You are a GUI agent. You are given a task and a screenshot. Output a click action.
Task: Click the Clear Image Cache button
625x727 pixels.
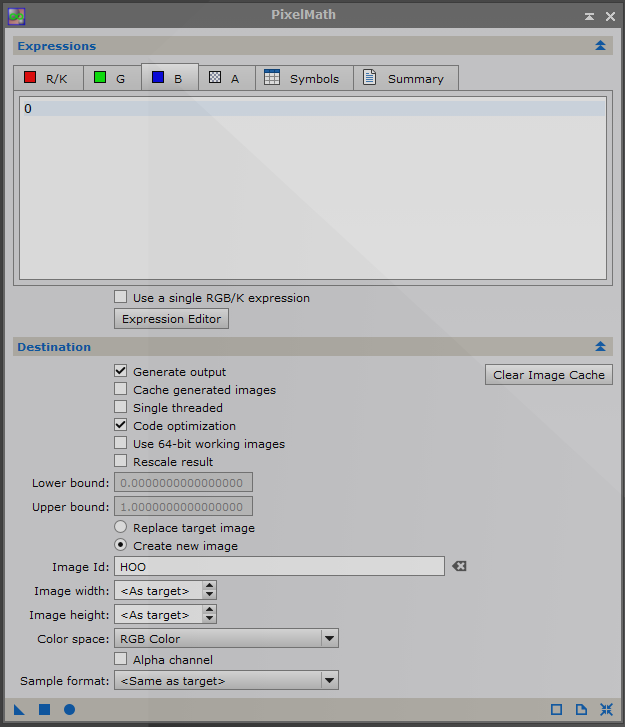(549, 375)
